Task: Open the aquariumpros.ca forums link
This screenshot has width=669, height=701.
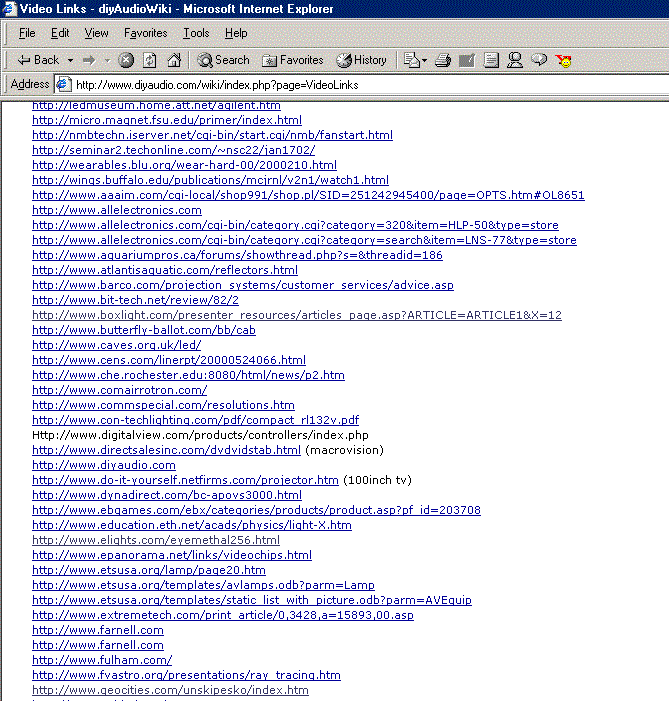Action: [237, 255]
